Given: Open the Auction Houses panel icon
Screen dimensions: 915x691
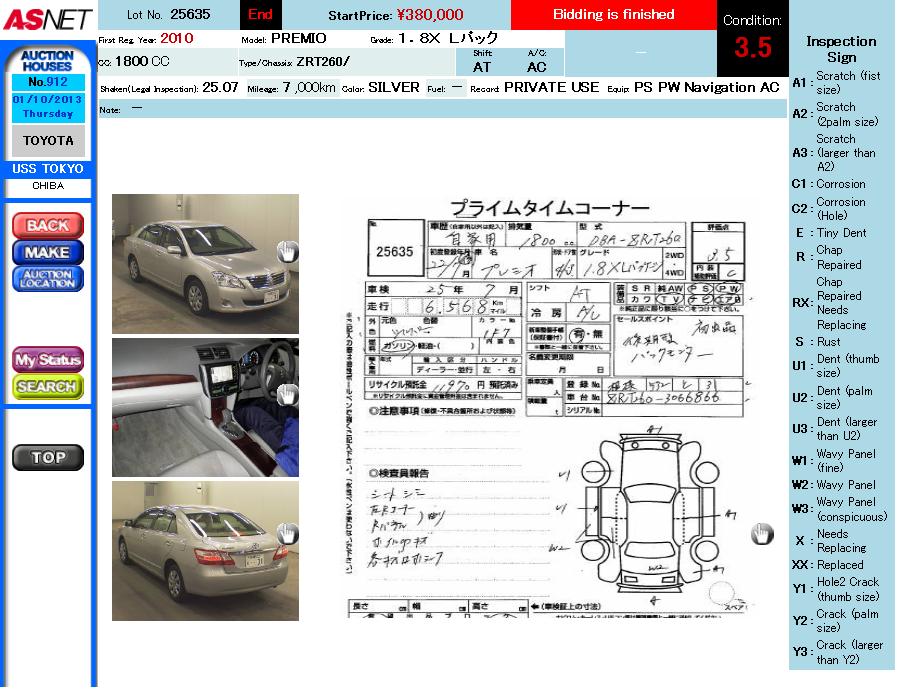Looking at the screenshot, I should tap(47, 60).
